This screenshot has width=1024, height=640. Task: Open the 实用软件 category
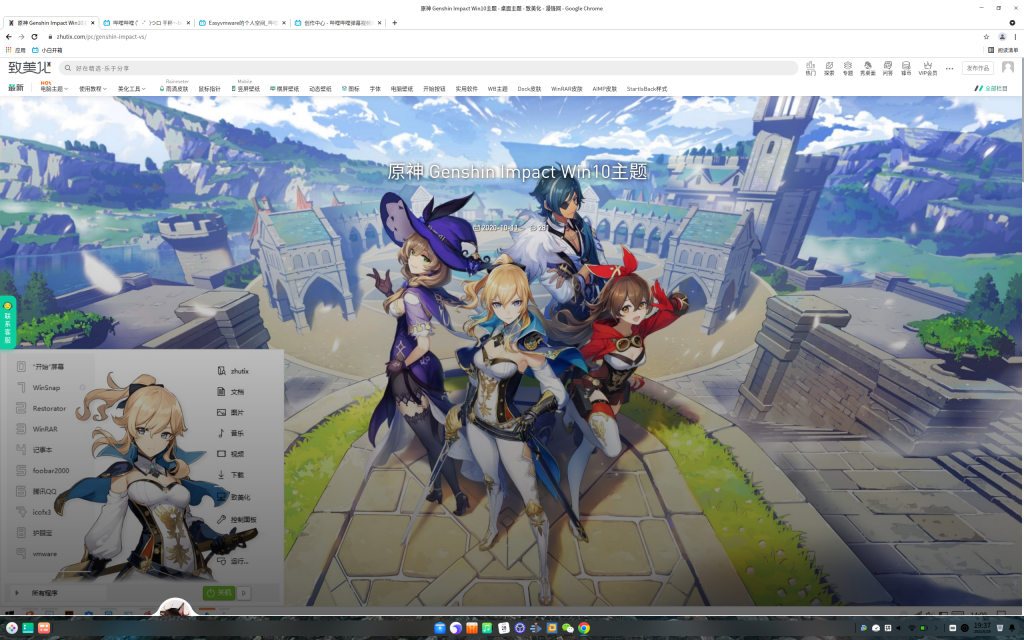pos(466,89)
